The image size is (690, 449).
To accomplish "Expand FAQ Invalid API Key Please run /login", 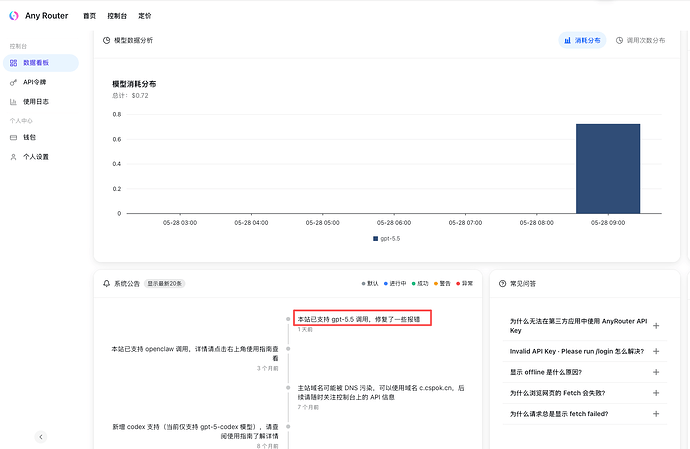I will point(584,351).
